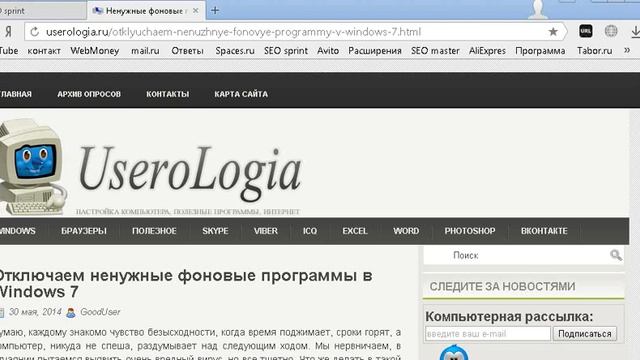Open the Excel category

[355, 231]
